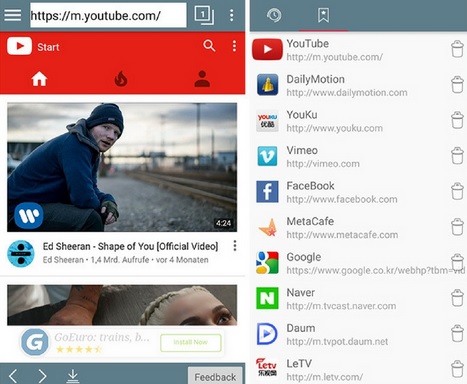Delete the FaceBook bookmark
467x384 pixels.
click(457, 191)
